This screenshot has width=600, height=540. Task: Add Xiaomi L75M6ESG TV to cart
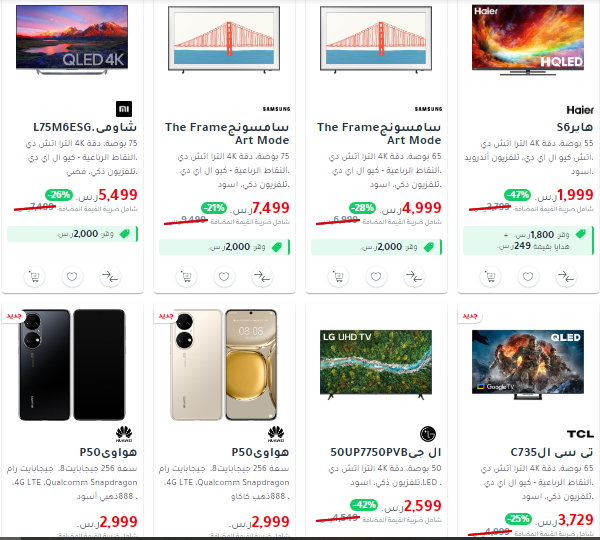click(x=34, y=276)
